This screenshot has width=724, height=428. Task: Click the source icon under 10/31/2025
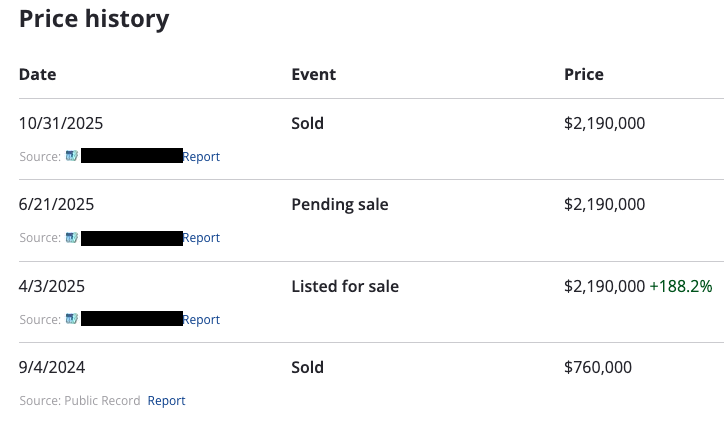tap(72, 156)
